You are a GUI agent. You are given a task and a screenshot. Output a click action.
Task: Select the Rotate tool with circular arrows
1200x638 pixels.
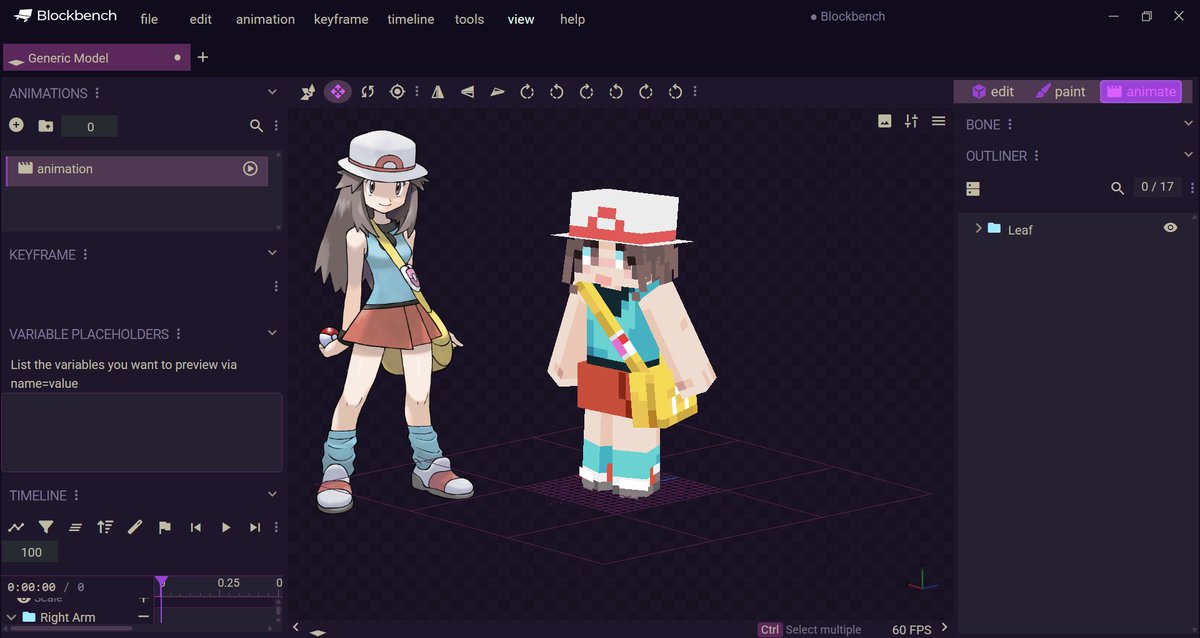point(368,92)
